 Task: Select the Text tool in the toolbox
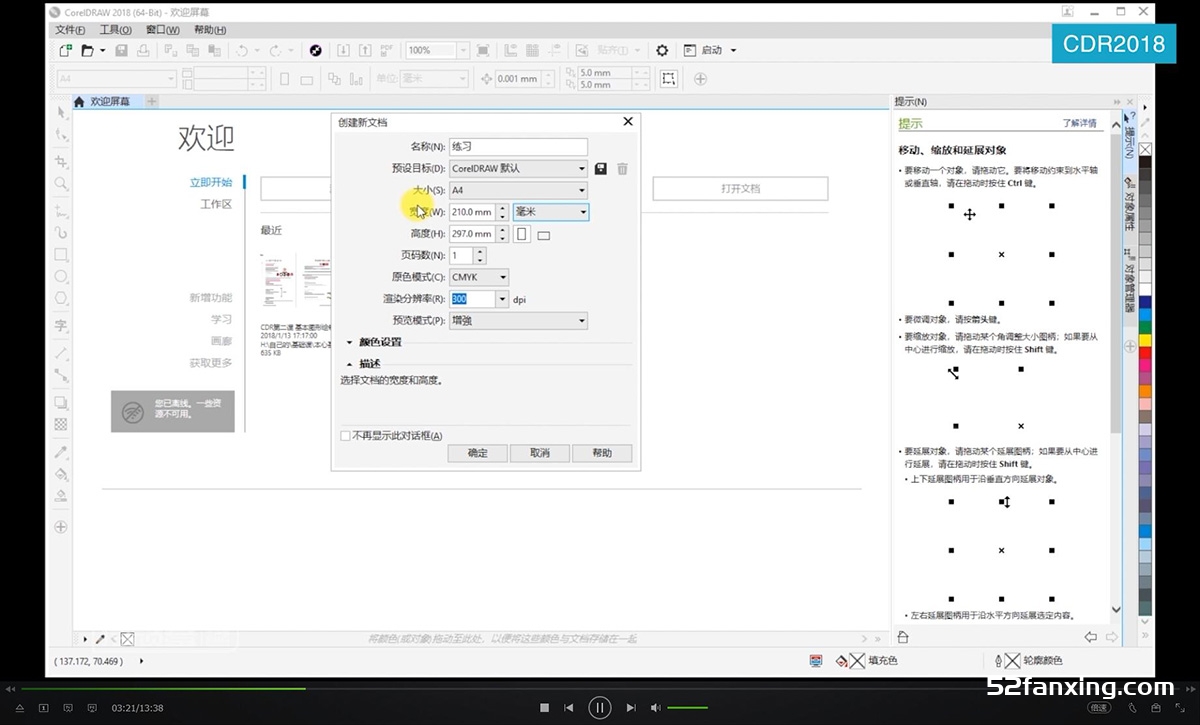61,326
